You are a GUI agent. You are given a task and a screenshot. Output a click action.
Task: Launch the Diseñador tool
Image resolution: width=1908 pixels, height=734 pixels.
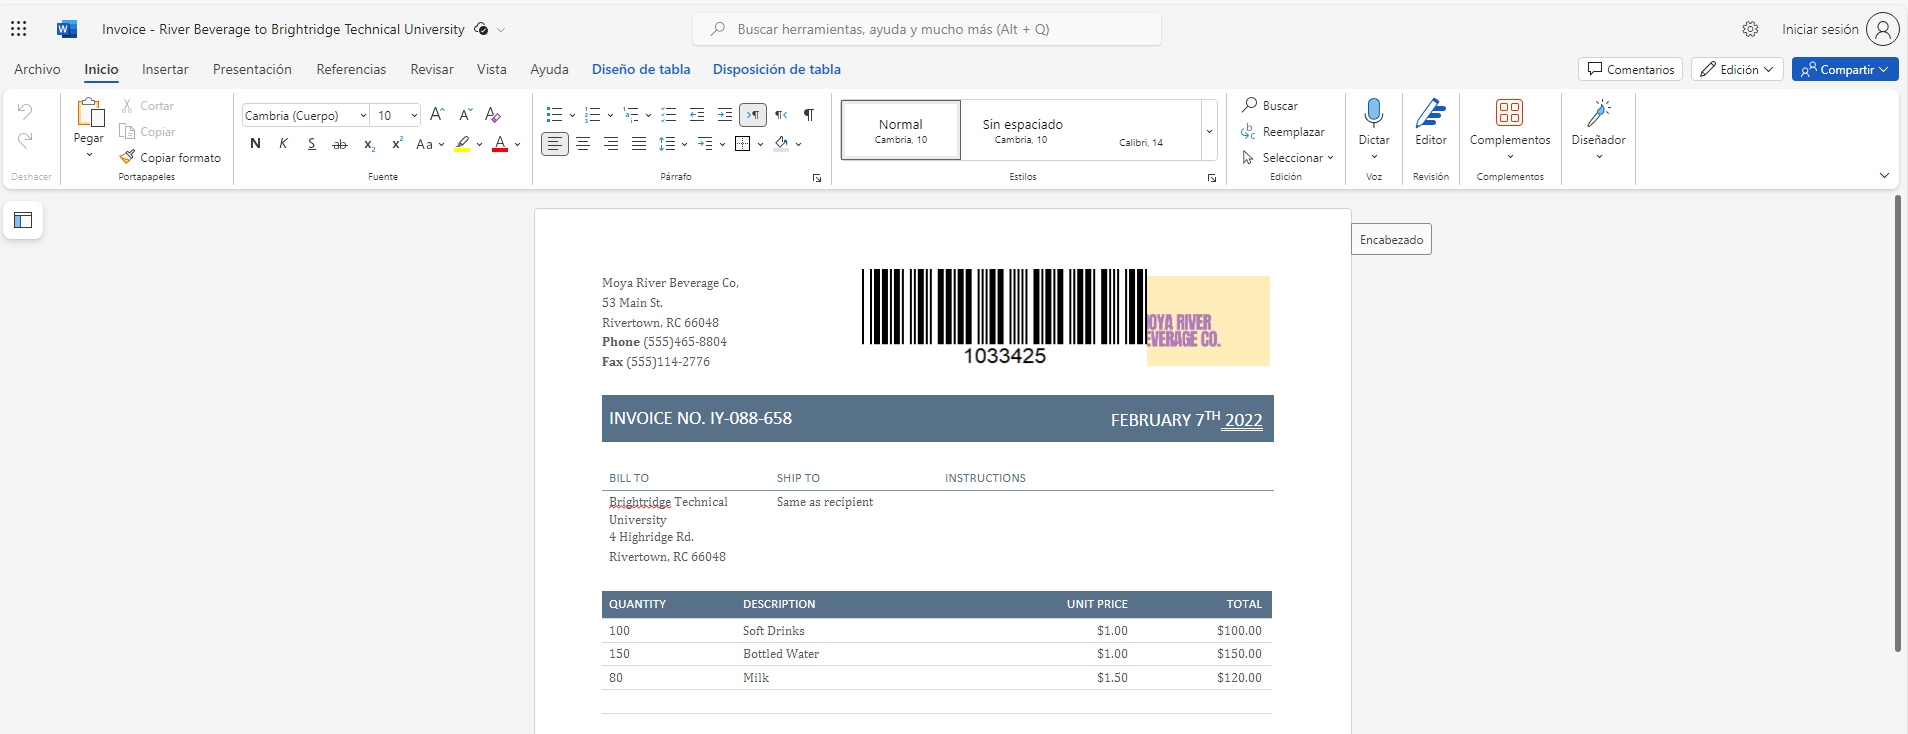pos(1598,113)
